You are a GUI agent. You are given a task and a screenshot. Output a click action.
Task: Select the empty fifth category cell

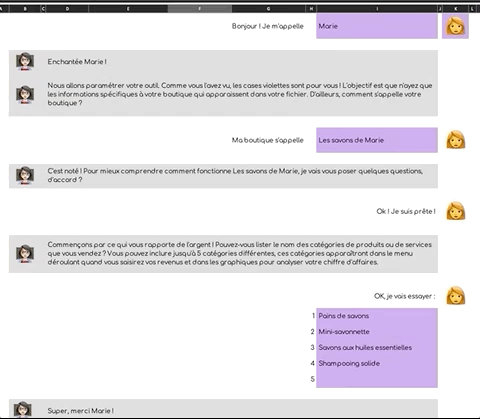(377, 379)
